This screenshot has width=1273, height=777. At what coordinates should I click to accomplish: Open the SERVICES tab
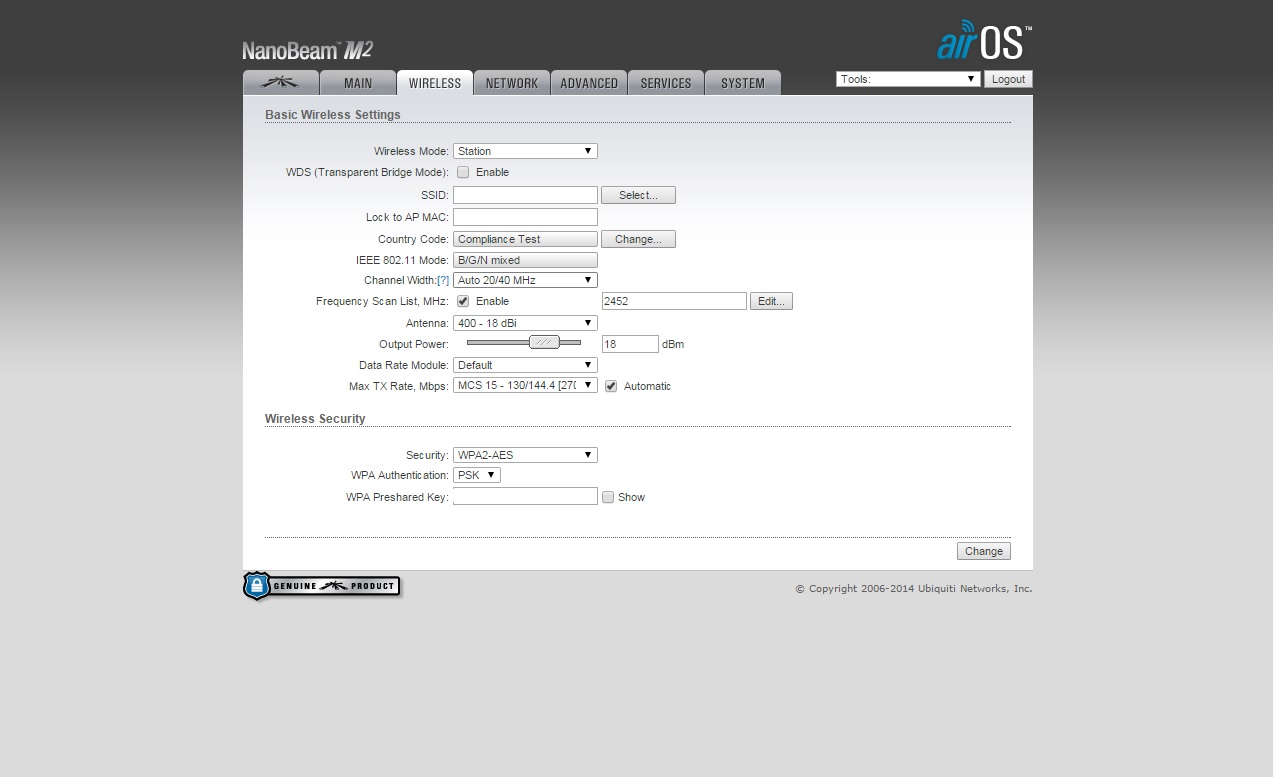click(666, 83)
